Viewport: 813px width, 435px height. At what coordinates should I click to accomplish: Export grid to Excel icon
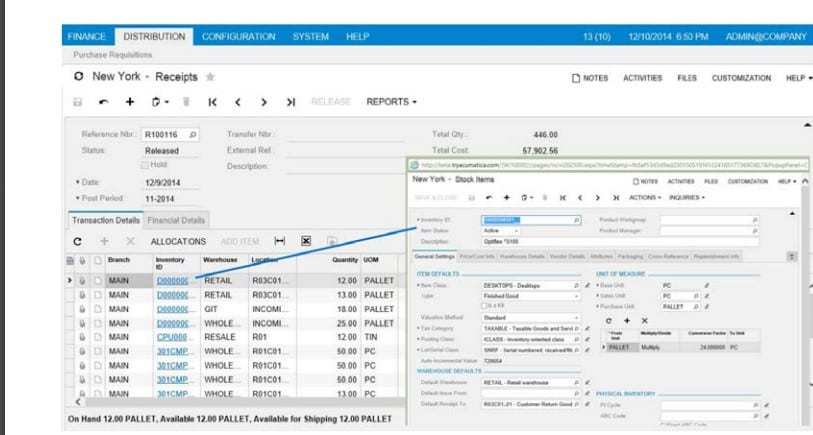306,241
